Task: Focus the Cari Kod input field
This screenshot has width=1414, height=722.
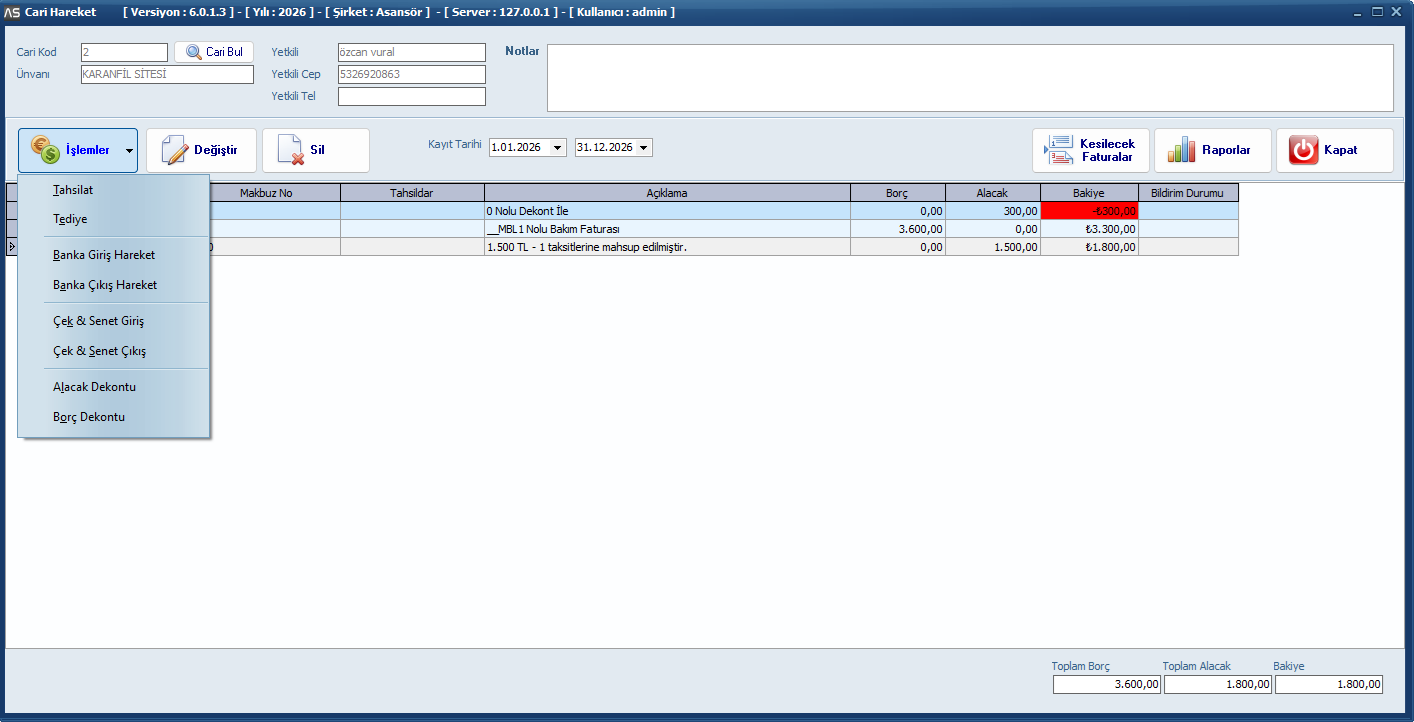Action: [124, 52]
